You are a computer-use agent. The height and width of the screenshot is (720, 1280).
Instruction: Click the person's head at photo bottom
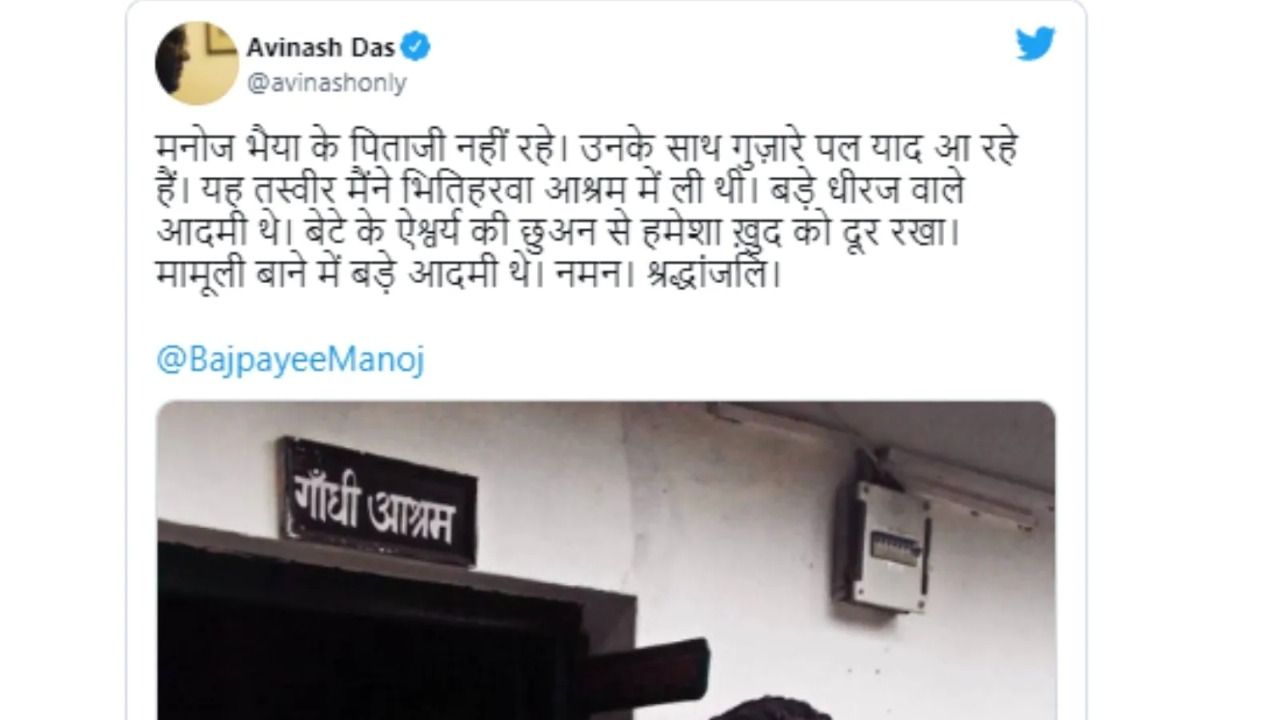pyautogui.click(x=772, y=707)
